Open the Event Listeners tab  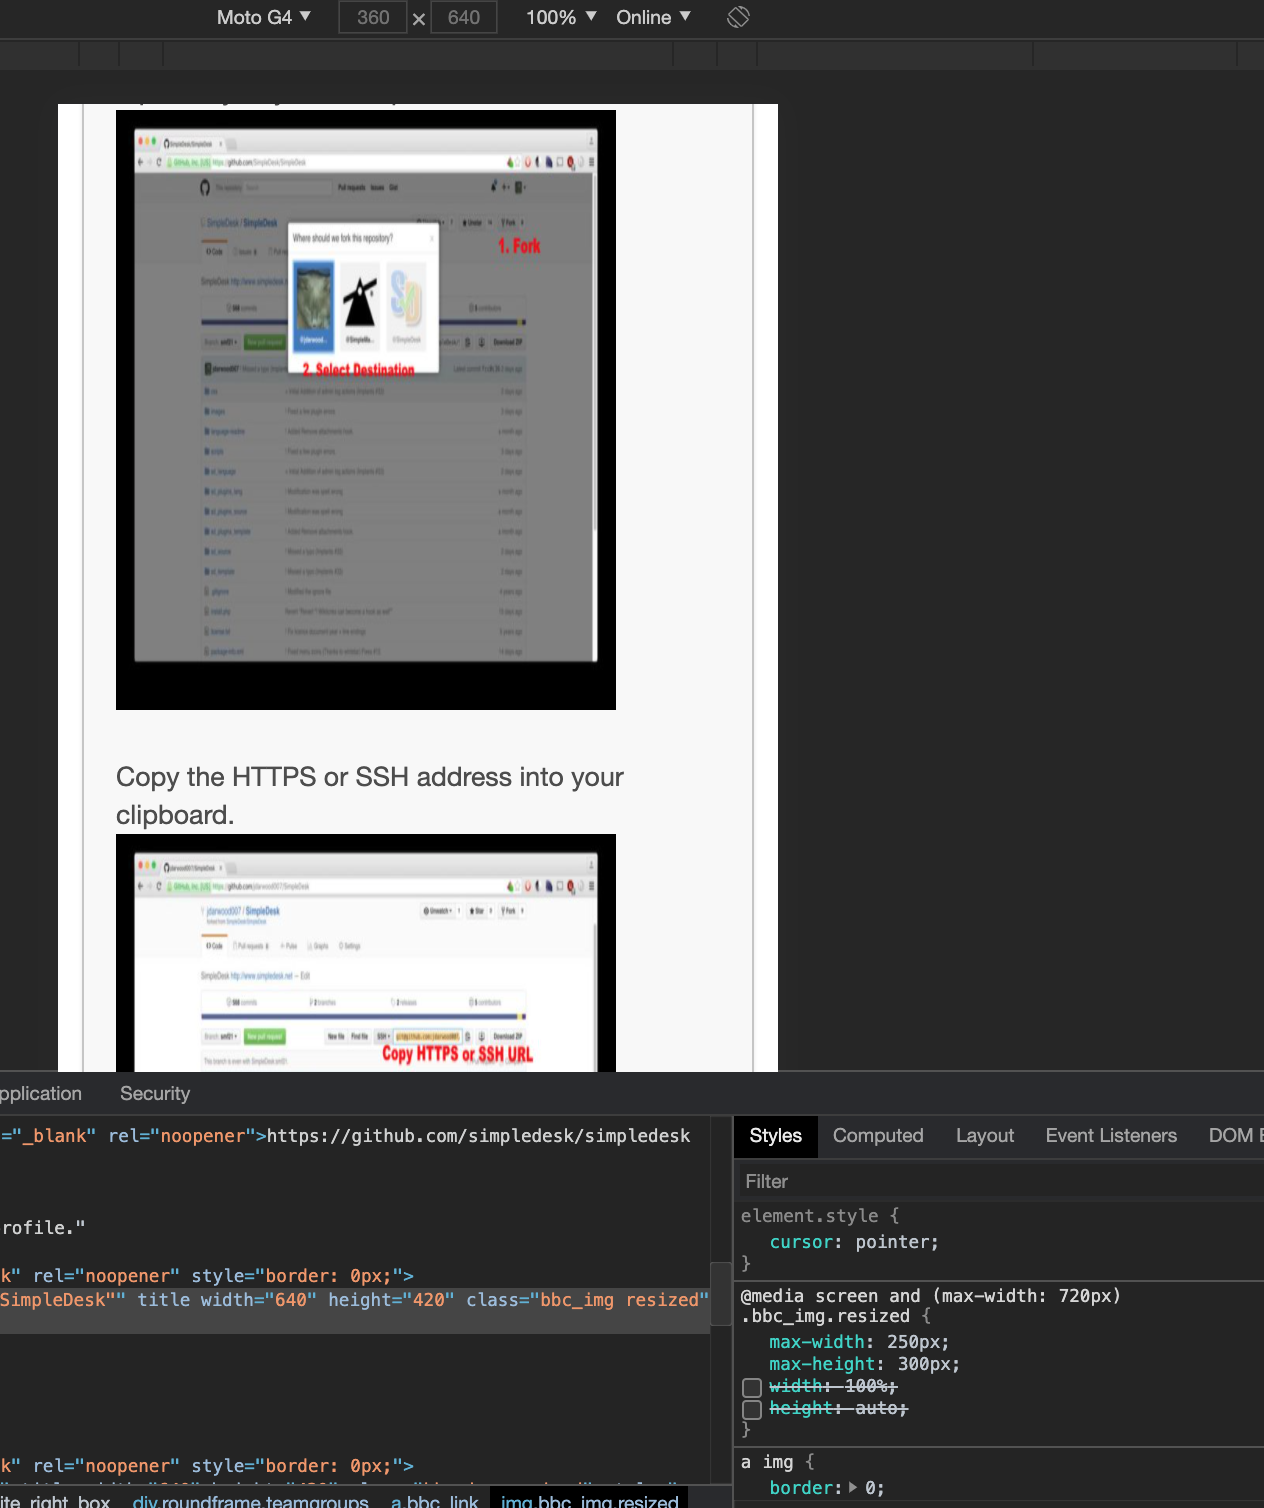coord(1110,1136)
